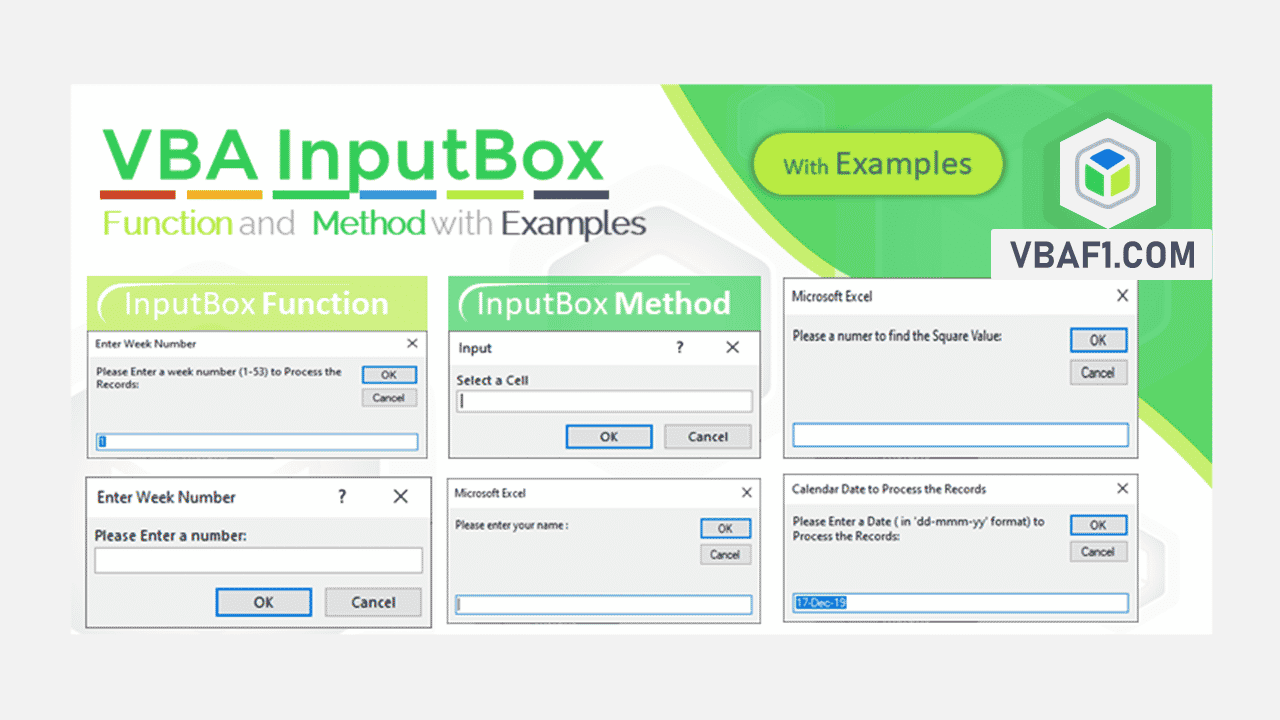Click the VBAF1.COM cube logo icon
Image resolution: width=1280 pixels, height=720 pixels.
[x=1106, y=175]
